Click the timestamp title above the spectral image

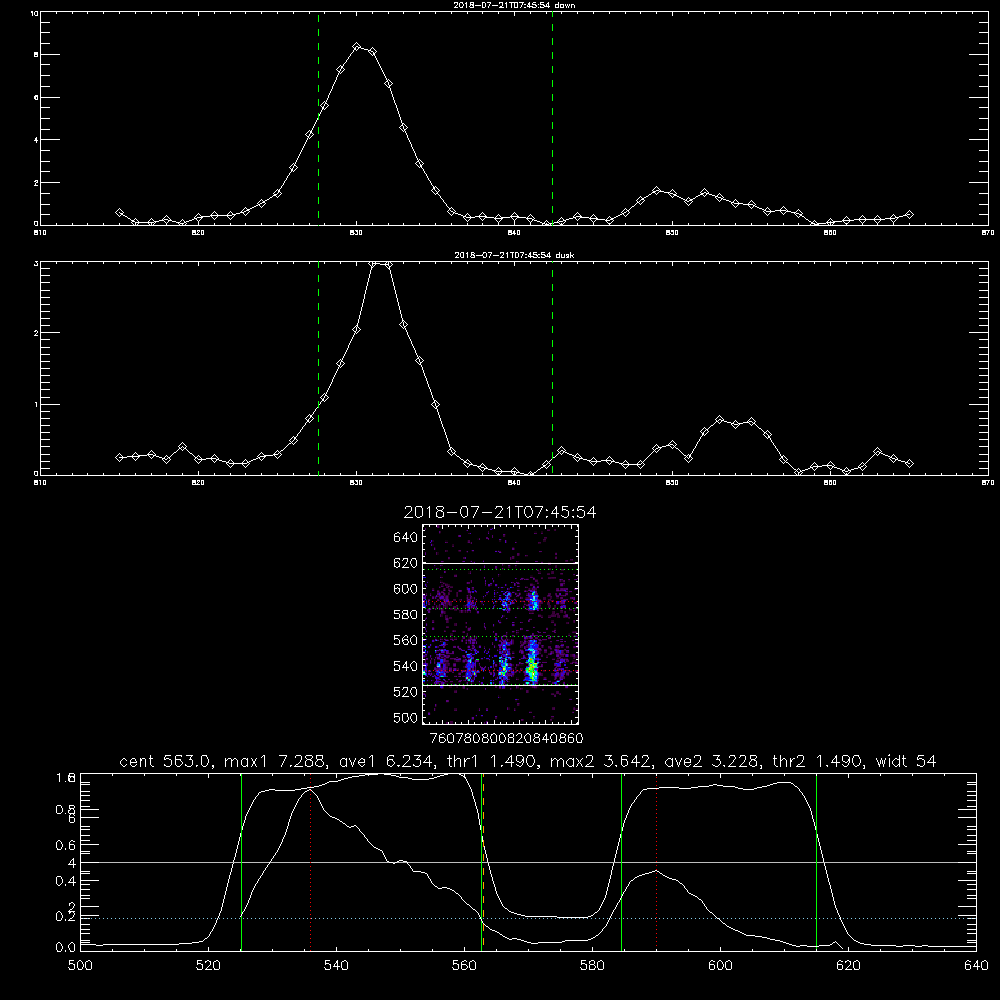tap(500, 512)
